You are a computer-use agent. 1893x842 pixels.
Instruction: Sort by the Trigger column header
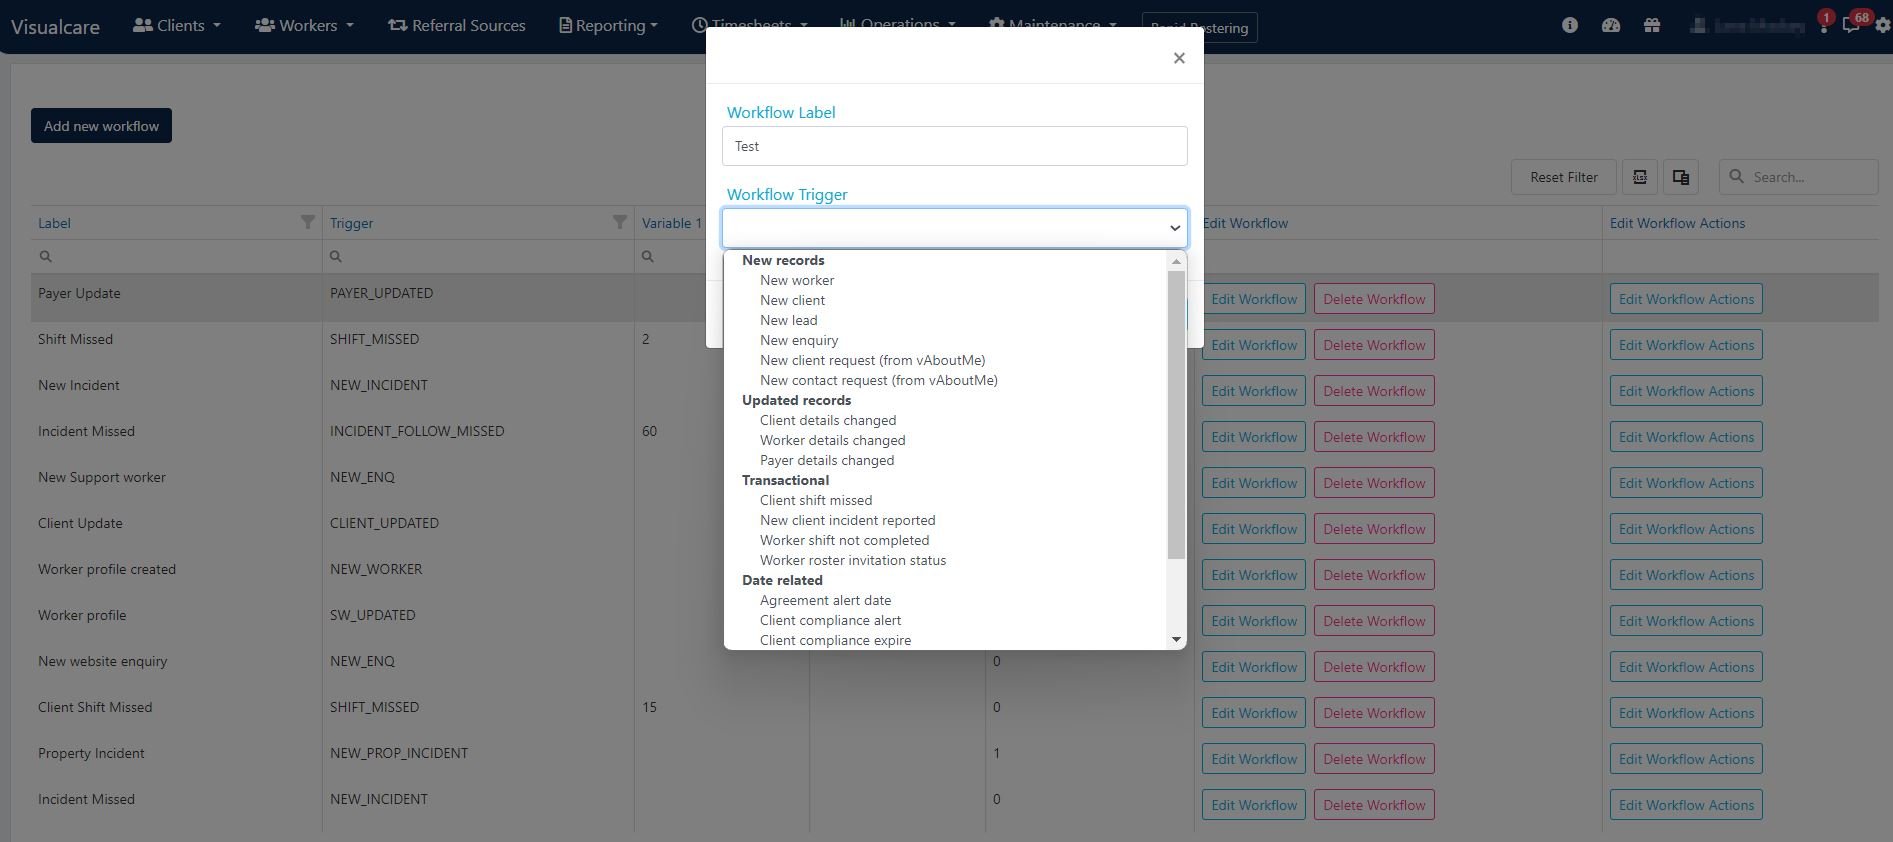point(351,223)
